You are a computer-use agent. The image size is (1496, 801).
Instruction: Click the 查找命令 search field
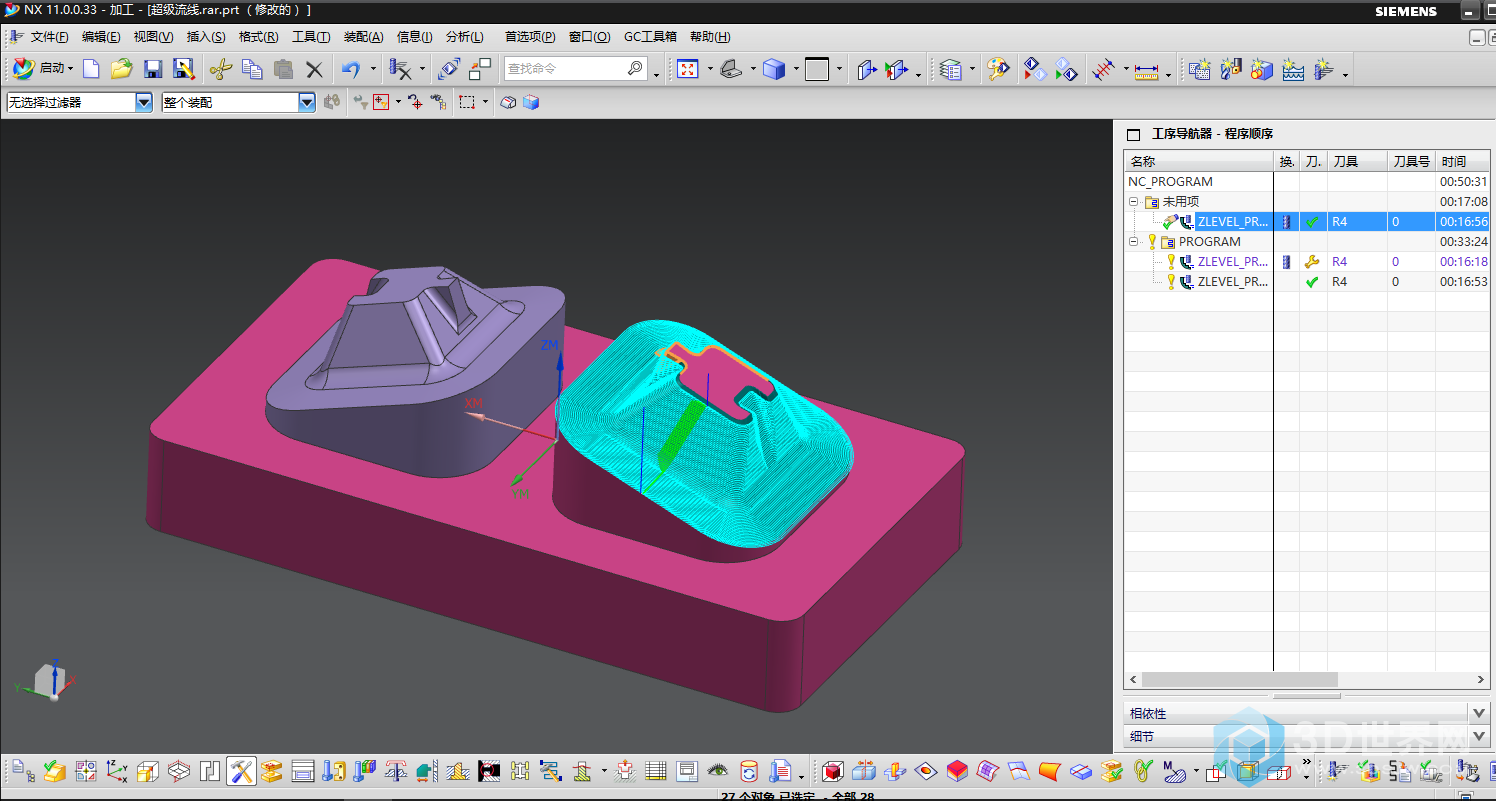click(565, 69)
